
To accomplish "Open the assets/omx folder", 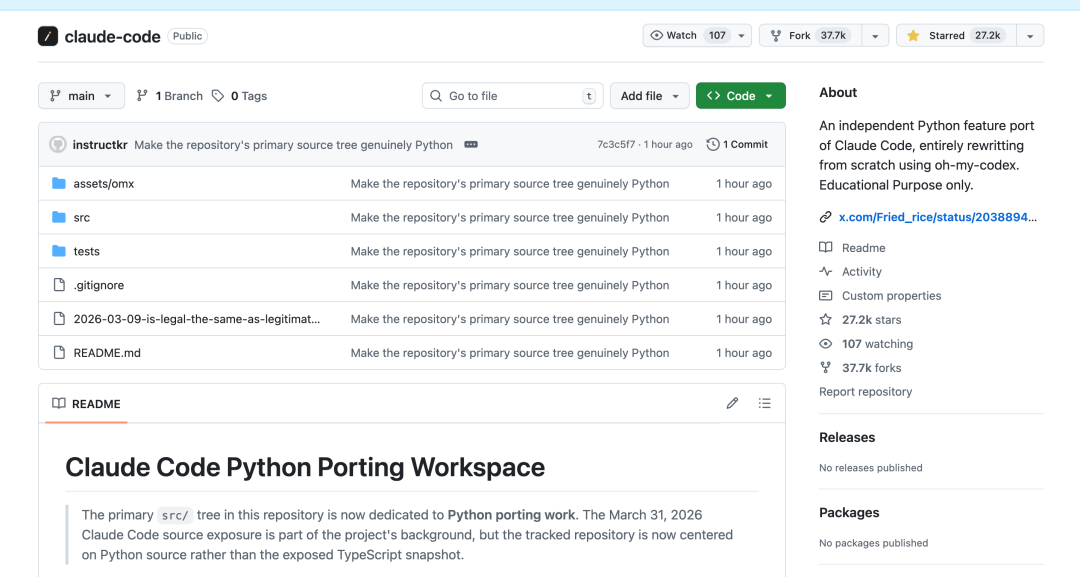I will pyautogui.click(x=103, y=183).
